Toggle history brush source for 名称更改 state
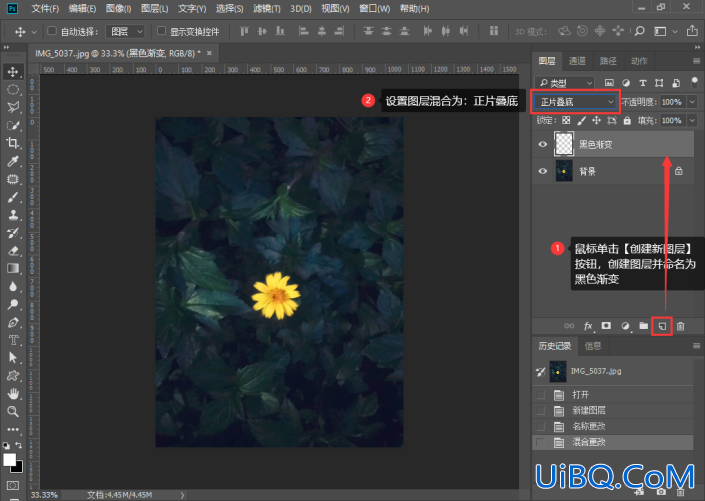Viewport: 705px width, 501px height. click(540, 426)
